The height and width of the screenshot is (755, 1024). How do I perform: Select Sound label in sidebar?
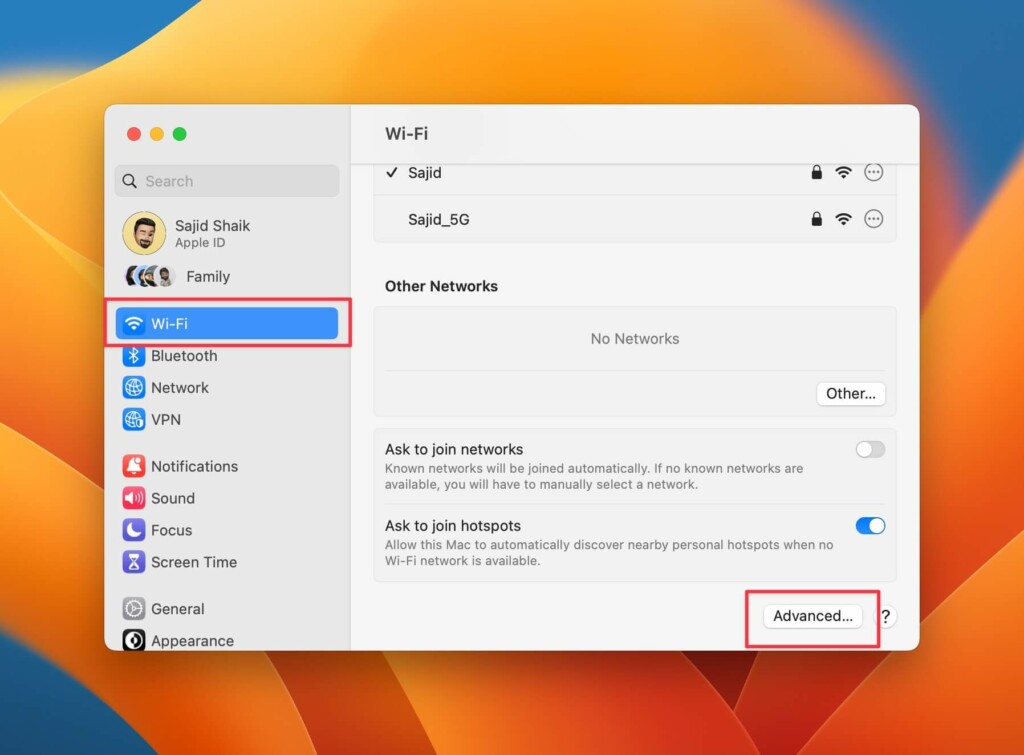pos(173,498)
